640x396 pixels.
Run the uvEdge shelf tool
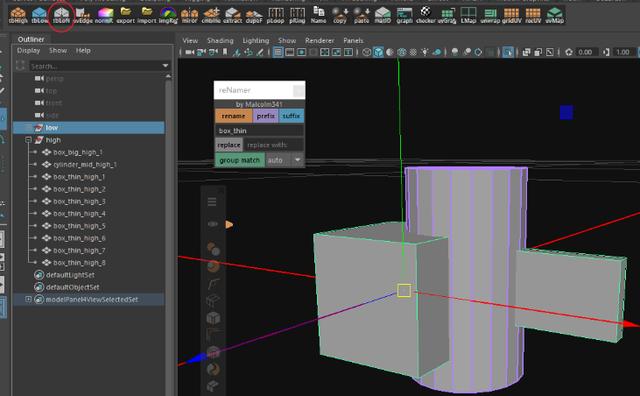(83, 15)
